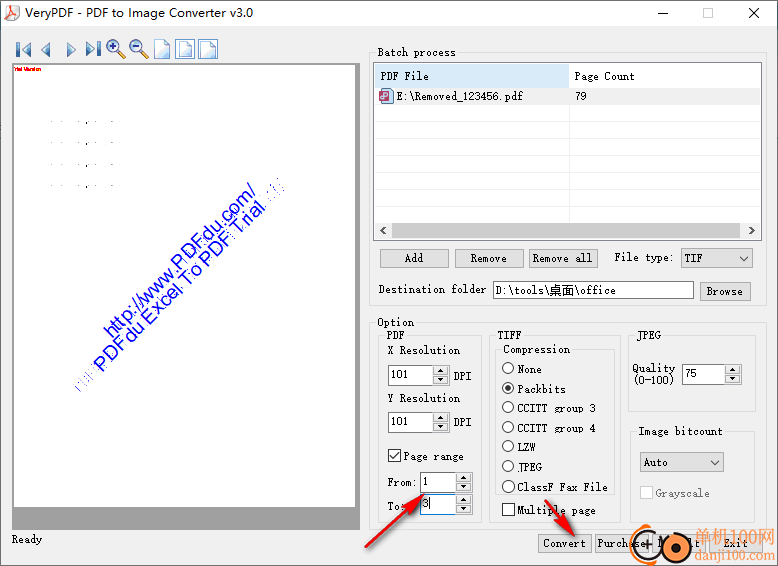Image resolution: width=778 pixels, height=566 pixels.
Task: Uncheck the Page range checkbox
Action: 394,455
